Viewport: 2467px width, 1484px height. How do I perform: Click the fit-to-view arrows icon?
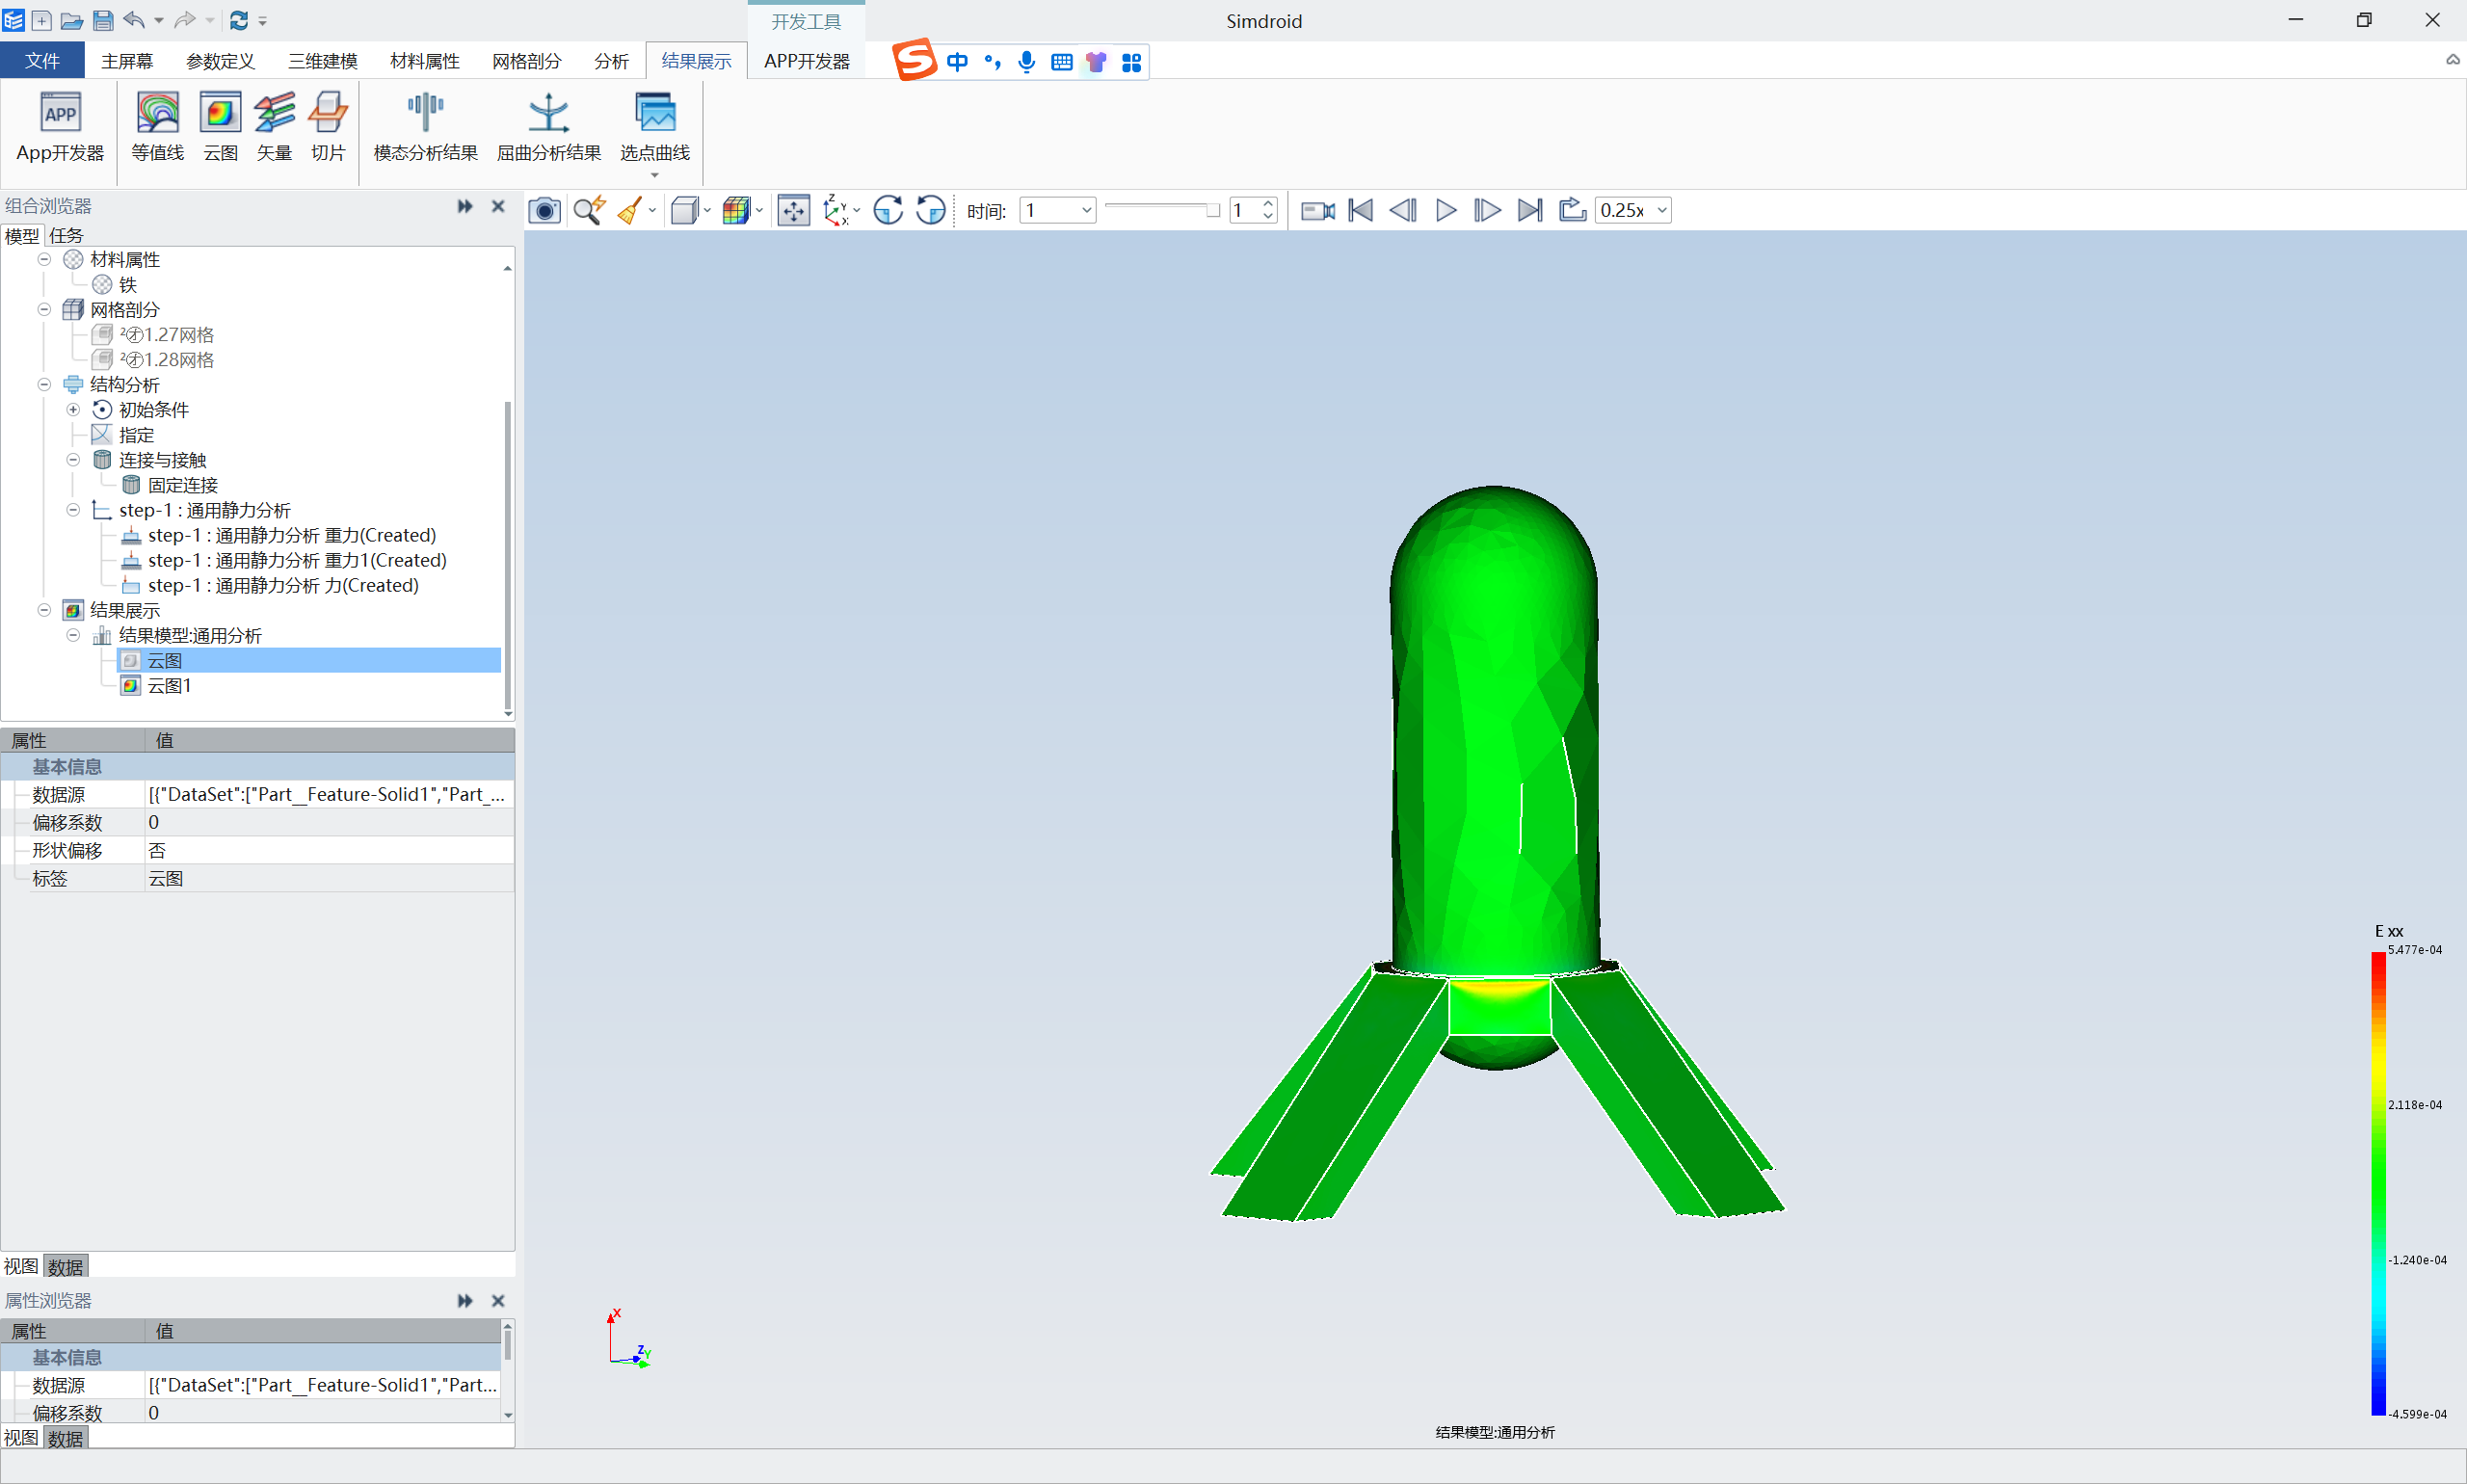click(793, 210)
